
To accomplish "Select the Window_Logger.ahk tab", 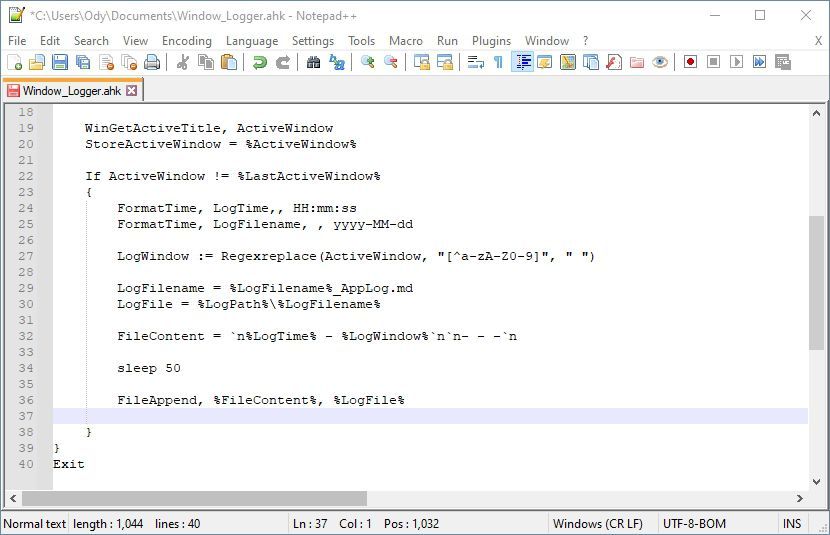I will point(71,91).
